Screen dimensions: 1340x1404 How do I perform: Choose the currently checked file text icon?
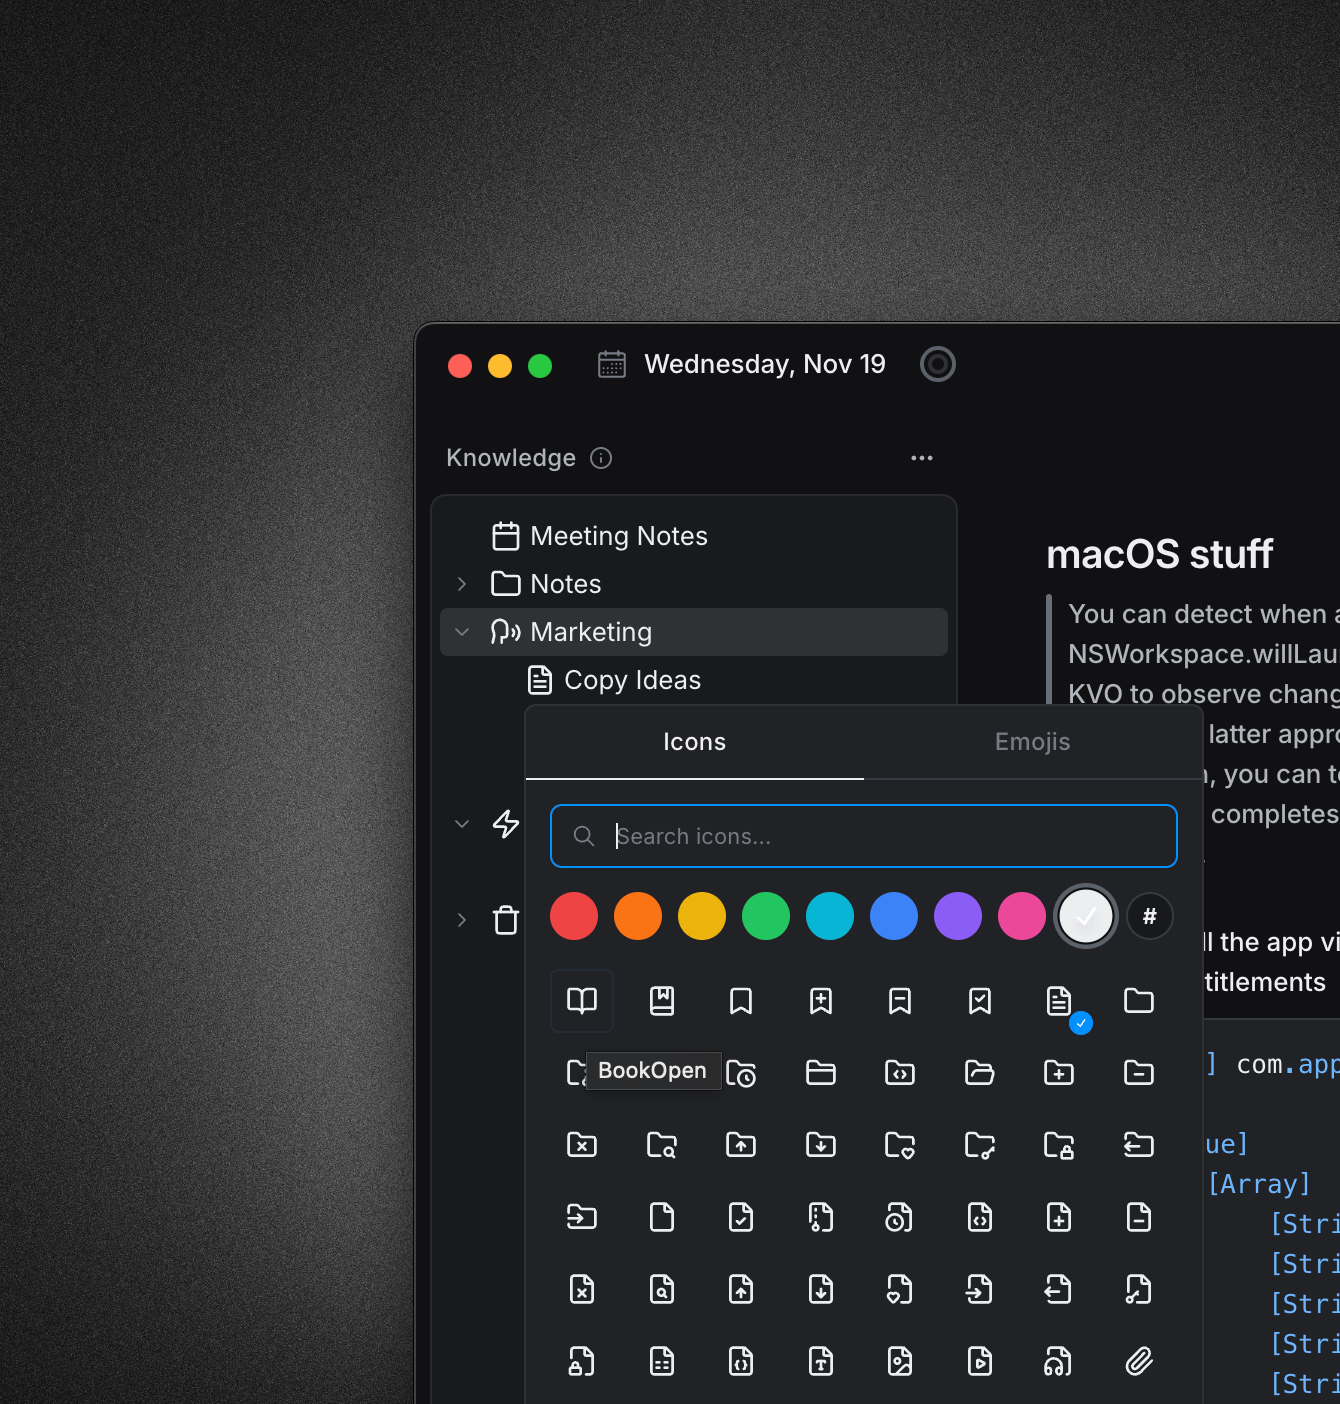pos(1059,1000)
